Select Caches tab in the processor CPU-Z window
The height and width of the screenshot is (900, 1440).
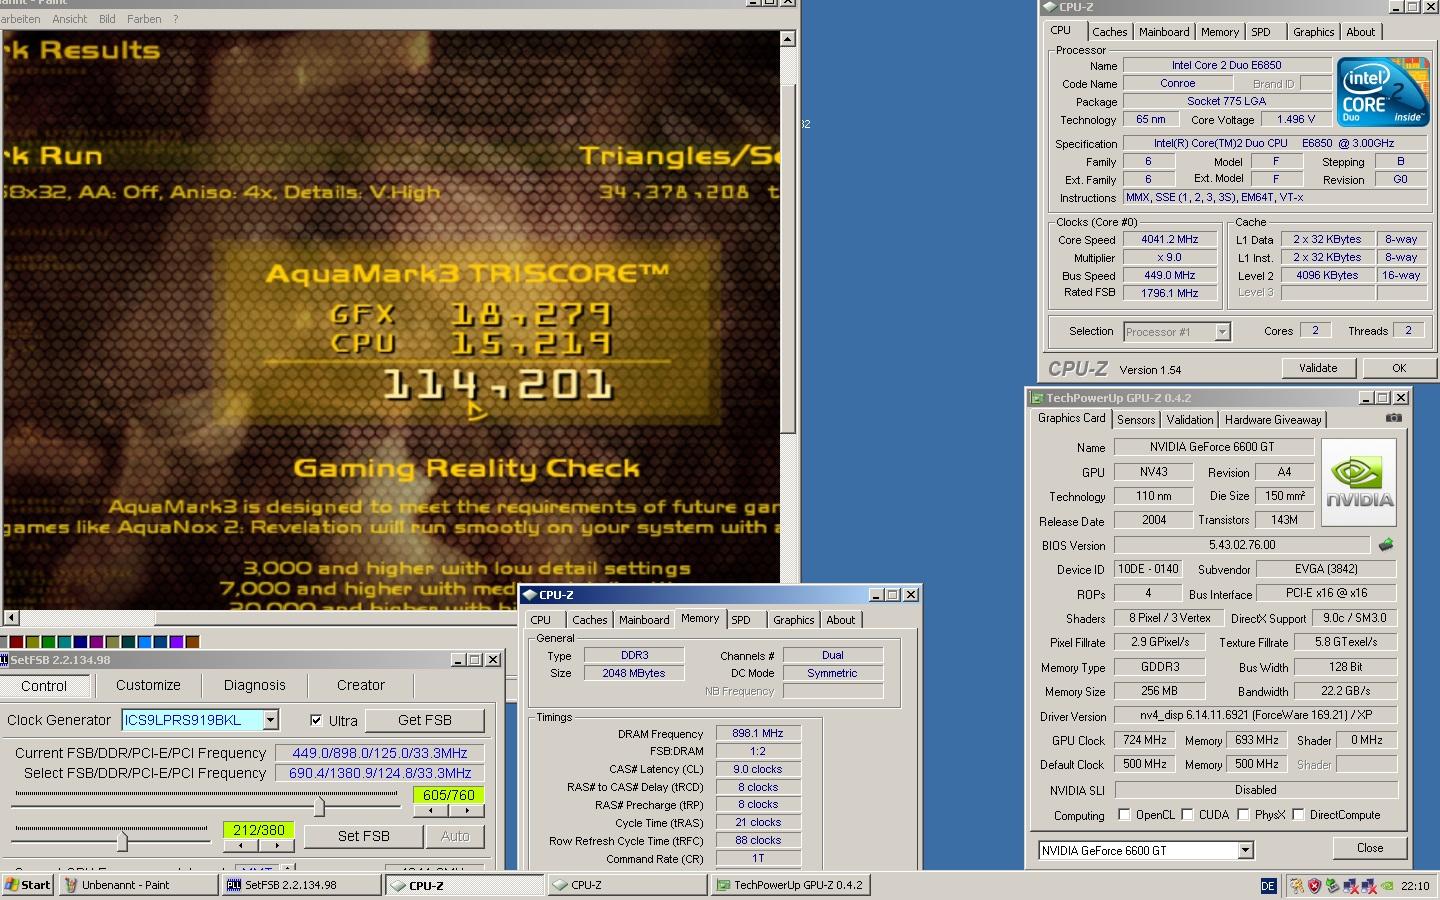point(1109,32)
